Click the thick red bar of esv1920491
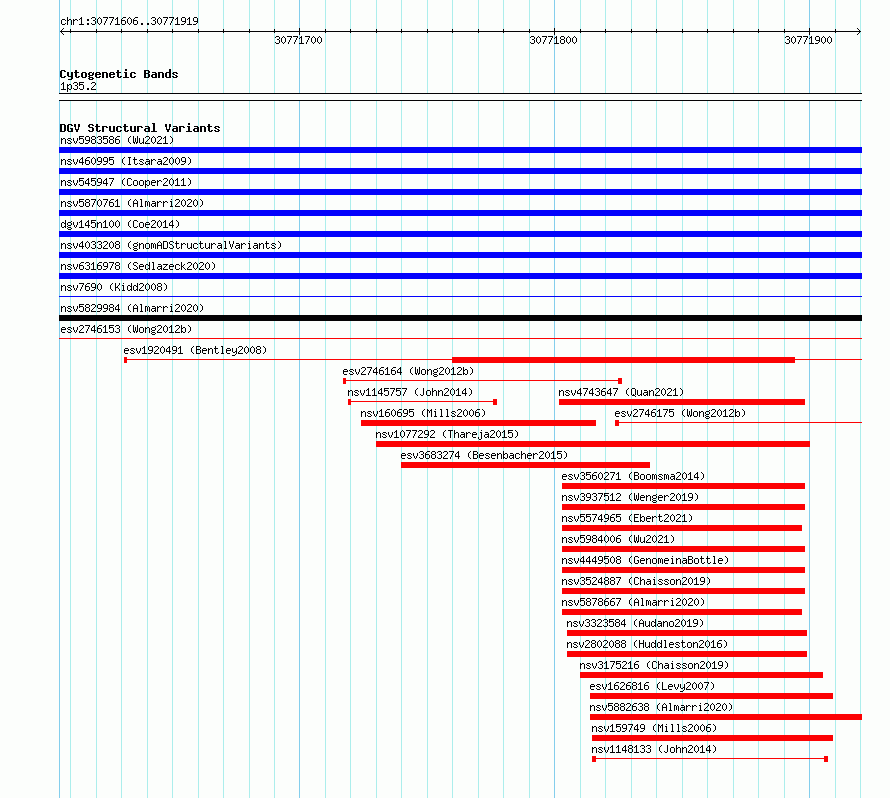 tap(623, 360)
